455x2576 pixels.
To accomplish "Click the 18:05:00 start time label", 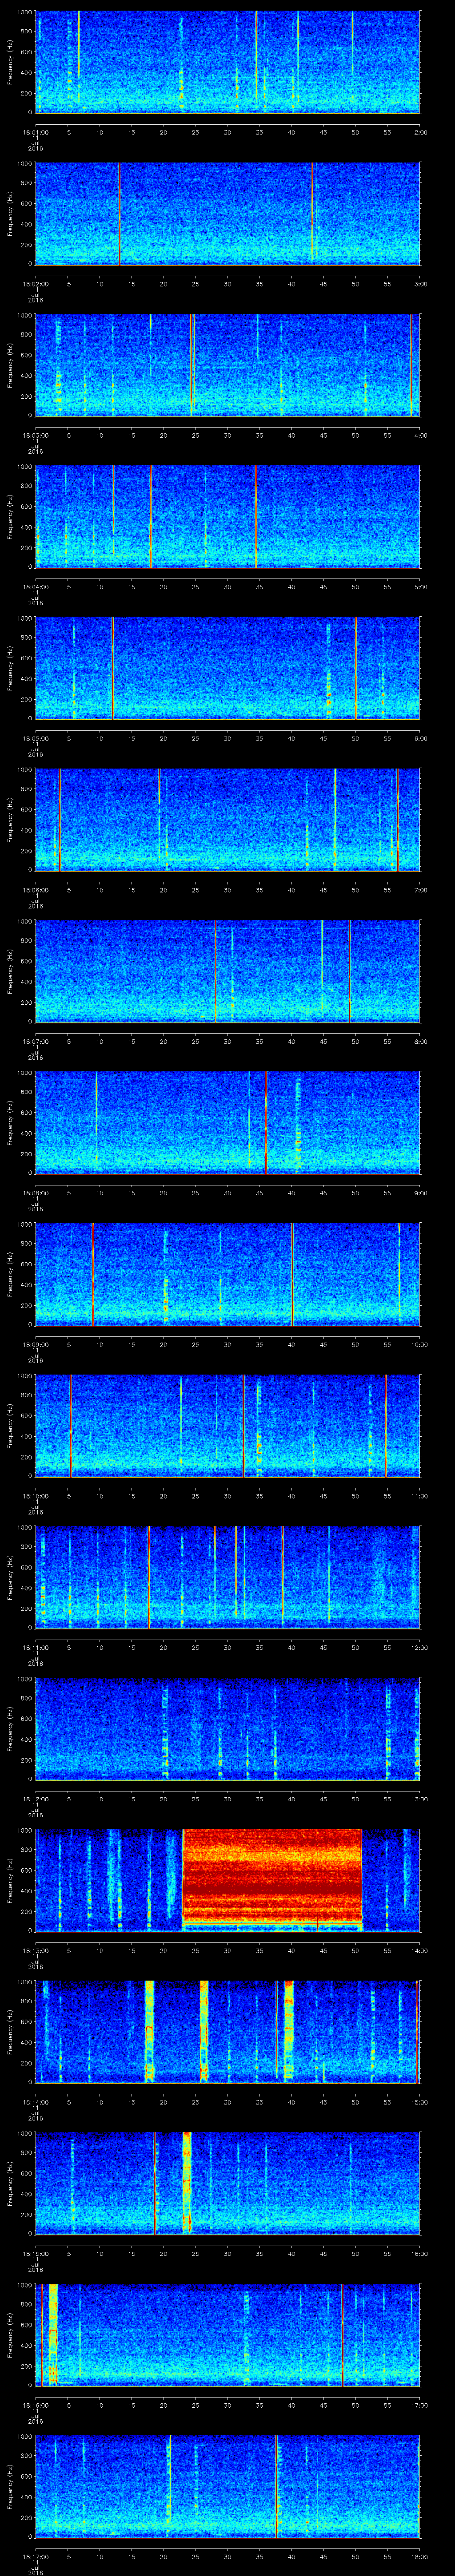I will (x=35, y=738).
